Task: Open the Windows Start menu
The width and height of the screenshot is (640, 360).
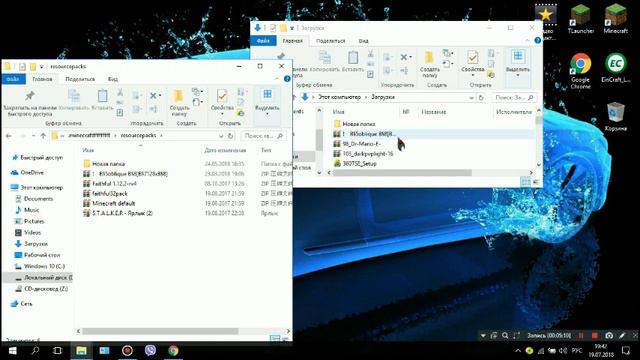Action: [12, 351]
